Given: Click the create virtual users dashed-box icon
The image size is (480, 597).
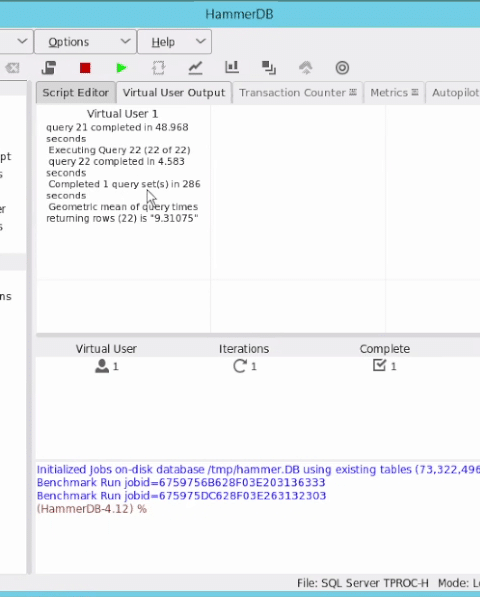Looking at the screenshot, I should (x=158, y=68).
